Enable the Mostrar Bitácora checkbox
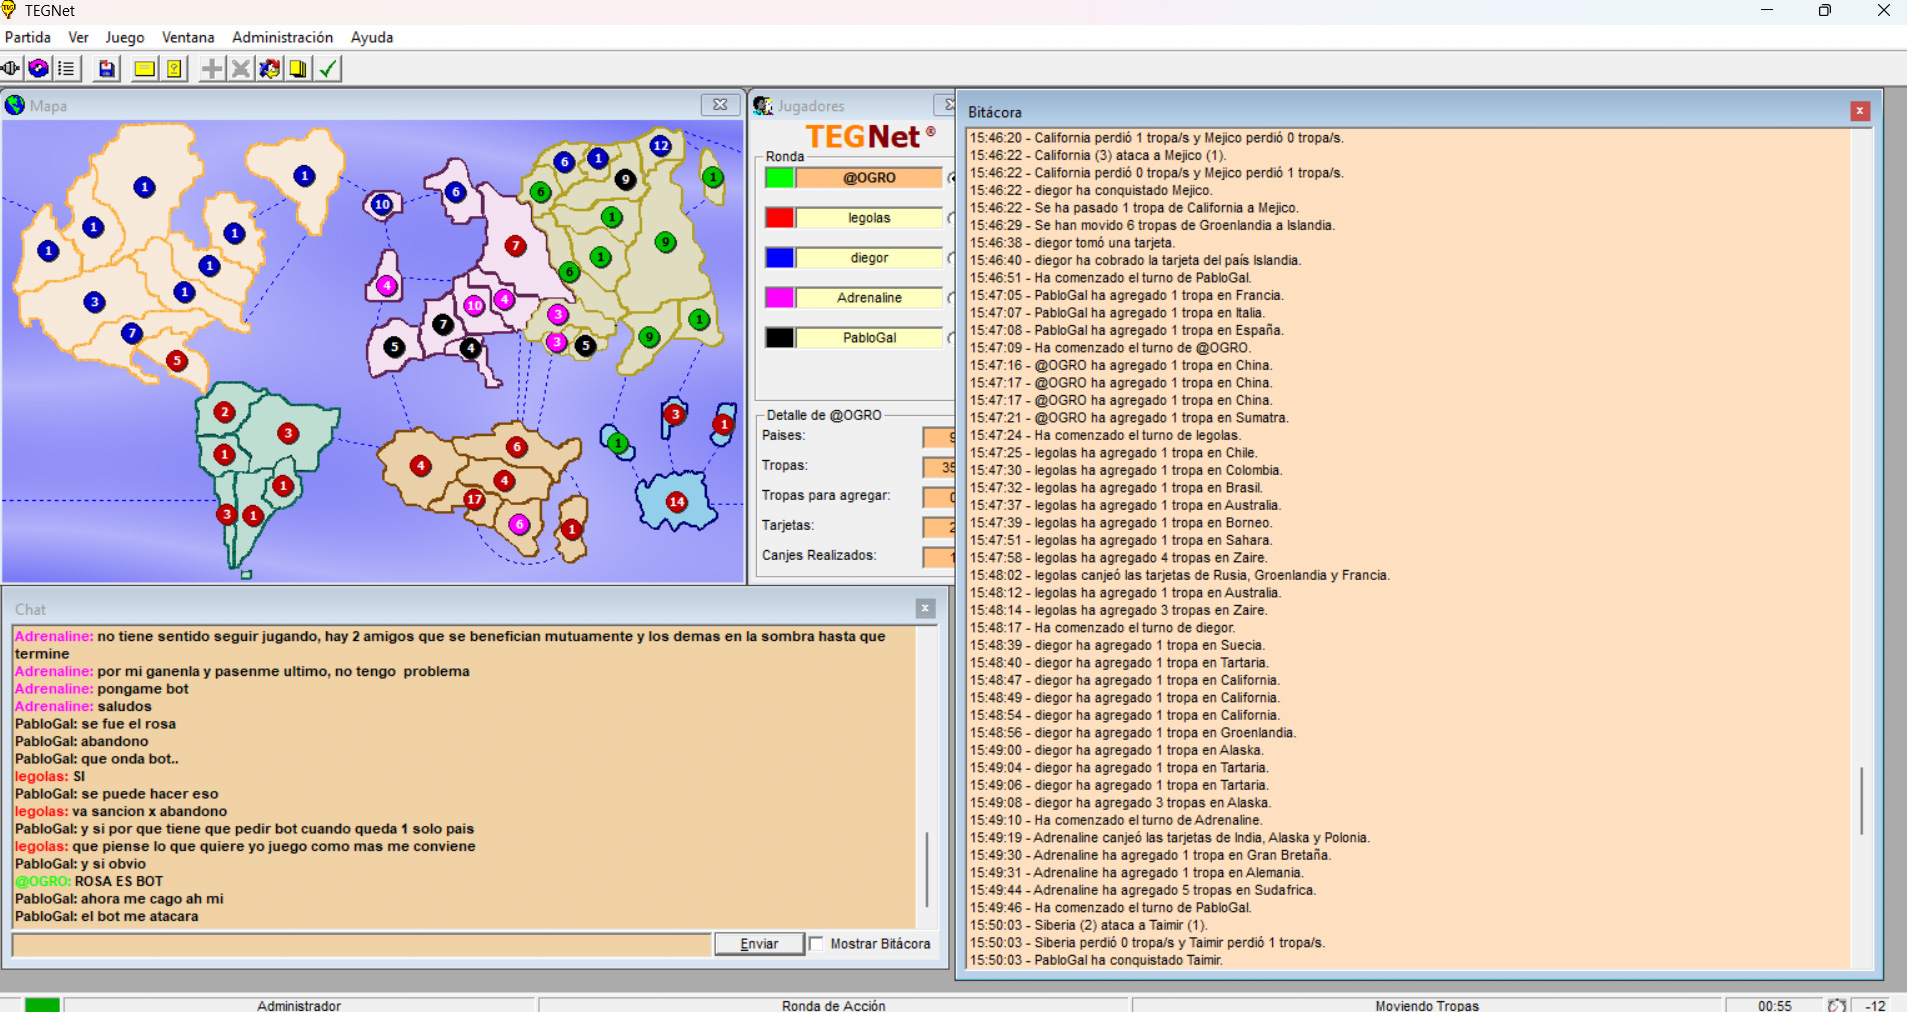 [817, 943]
